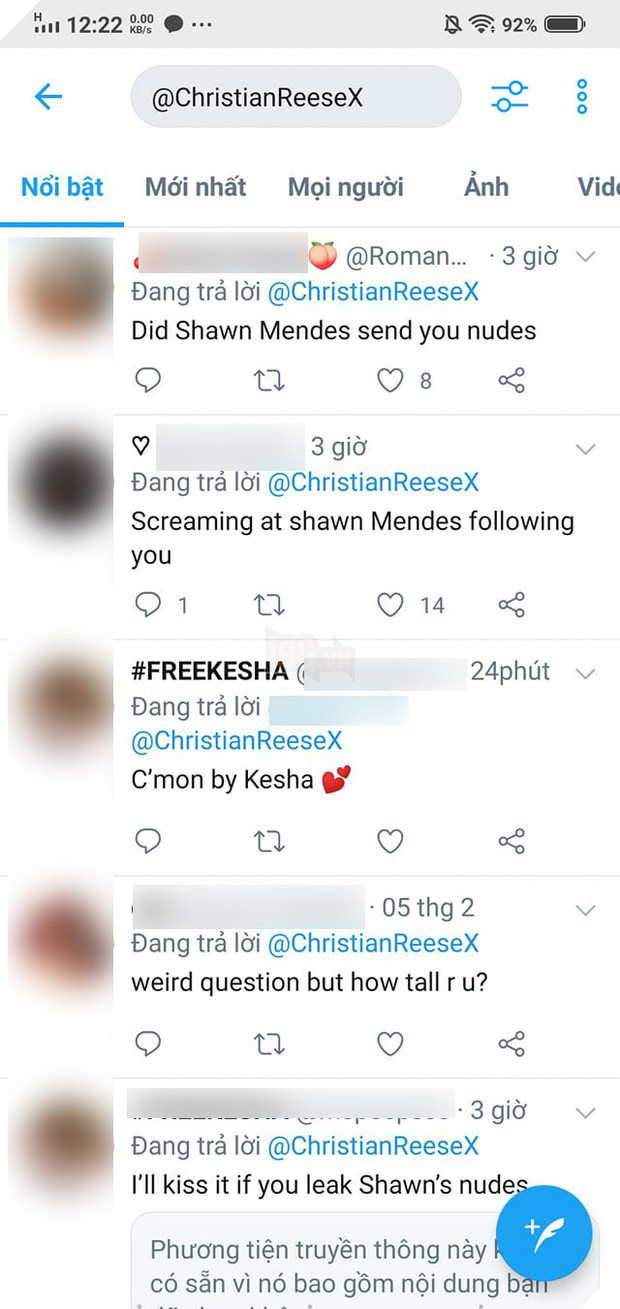Like the 'Screaming at shawn Mendes' tweet
Screen dimensions: 620x1309
click(x=389, y=604)
